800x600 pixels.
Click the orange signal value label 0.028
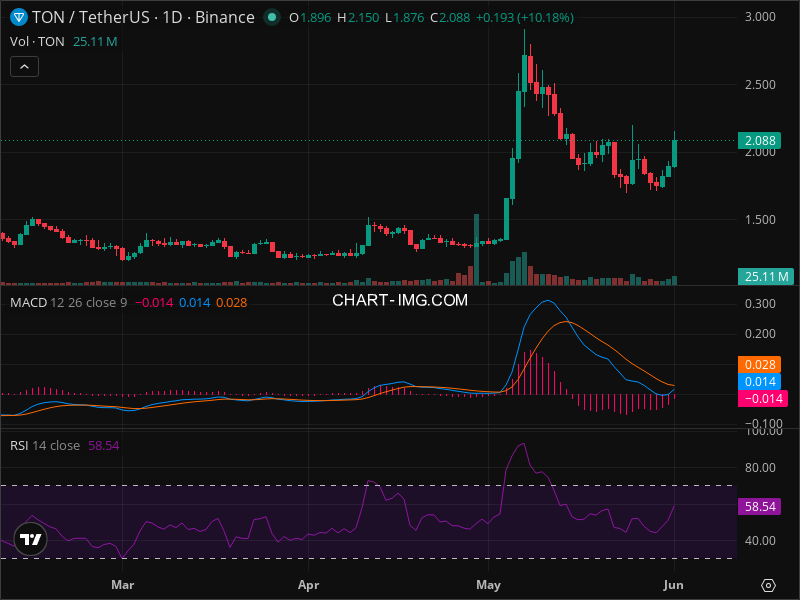click(x=760, y=364)
